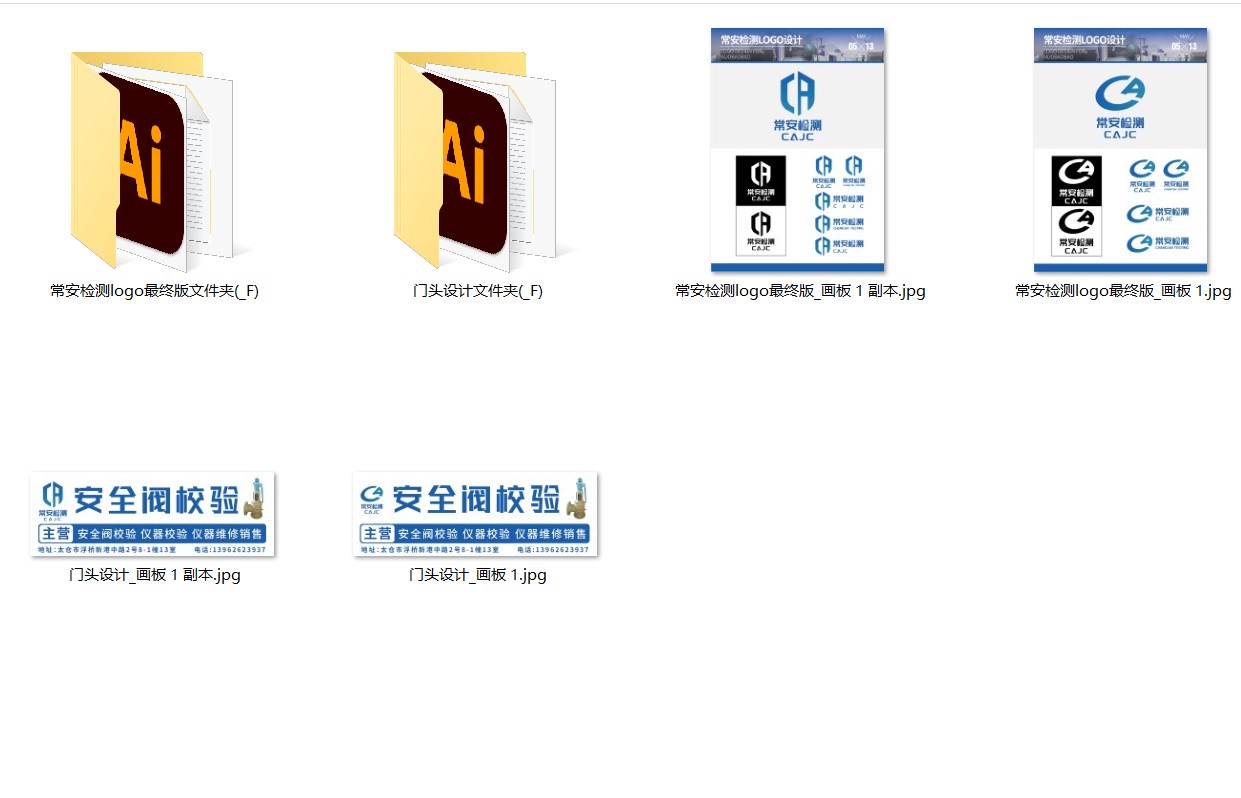Click the filename 门头设计_画板 1.jpg
This screenshot has height=798, width=1241.
[x=477, y=575]
